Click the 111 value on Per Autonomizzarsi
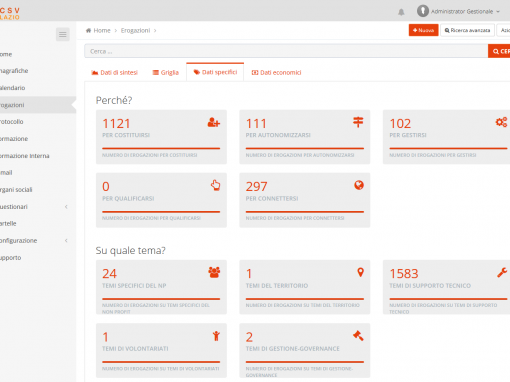Image resolution: width=510 pixels, height=382 pixels. click(256, 124)
